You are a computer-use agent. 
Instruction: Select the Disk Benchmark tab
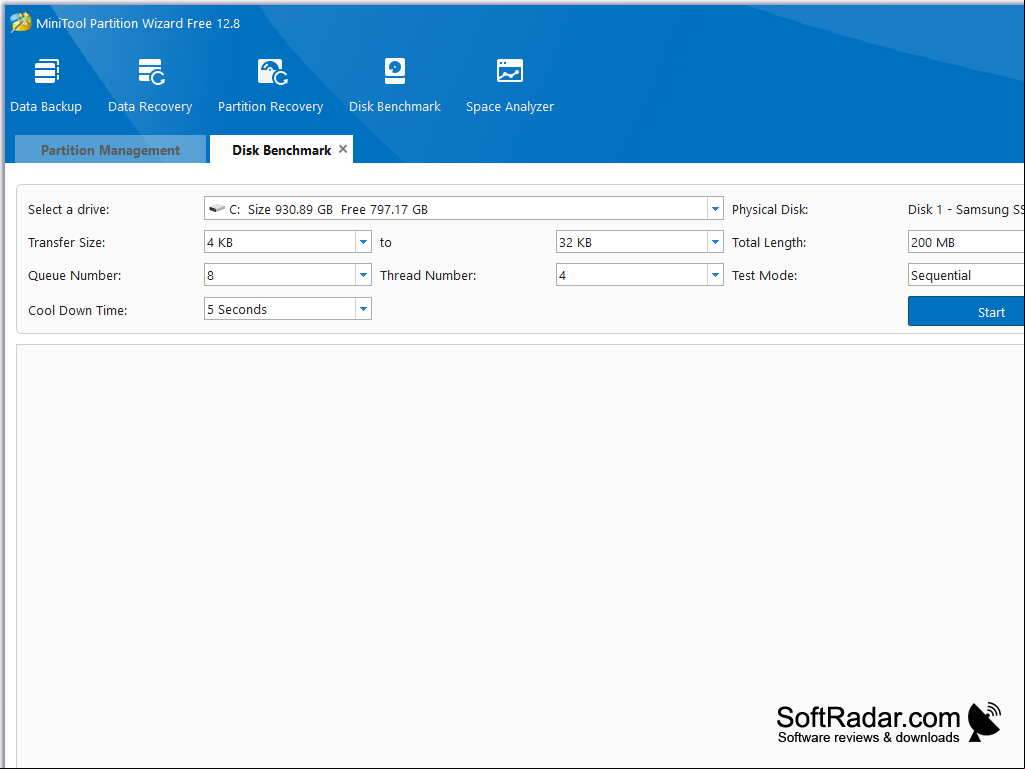(x=281, y=150)
